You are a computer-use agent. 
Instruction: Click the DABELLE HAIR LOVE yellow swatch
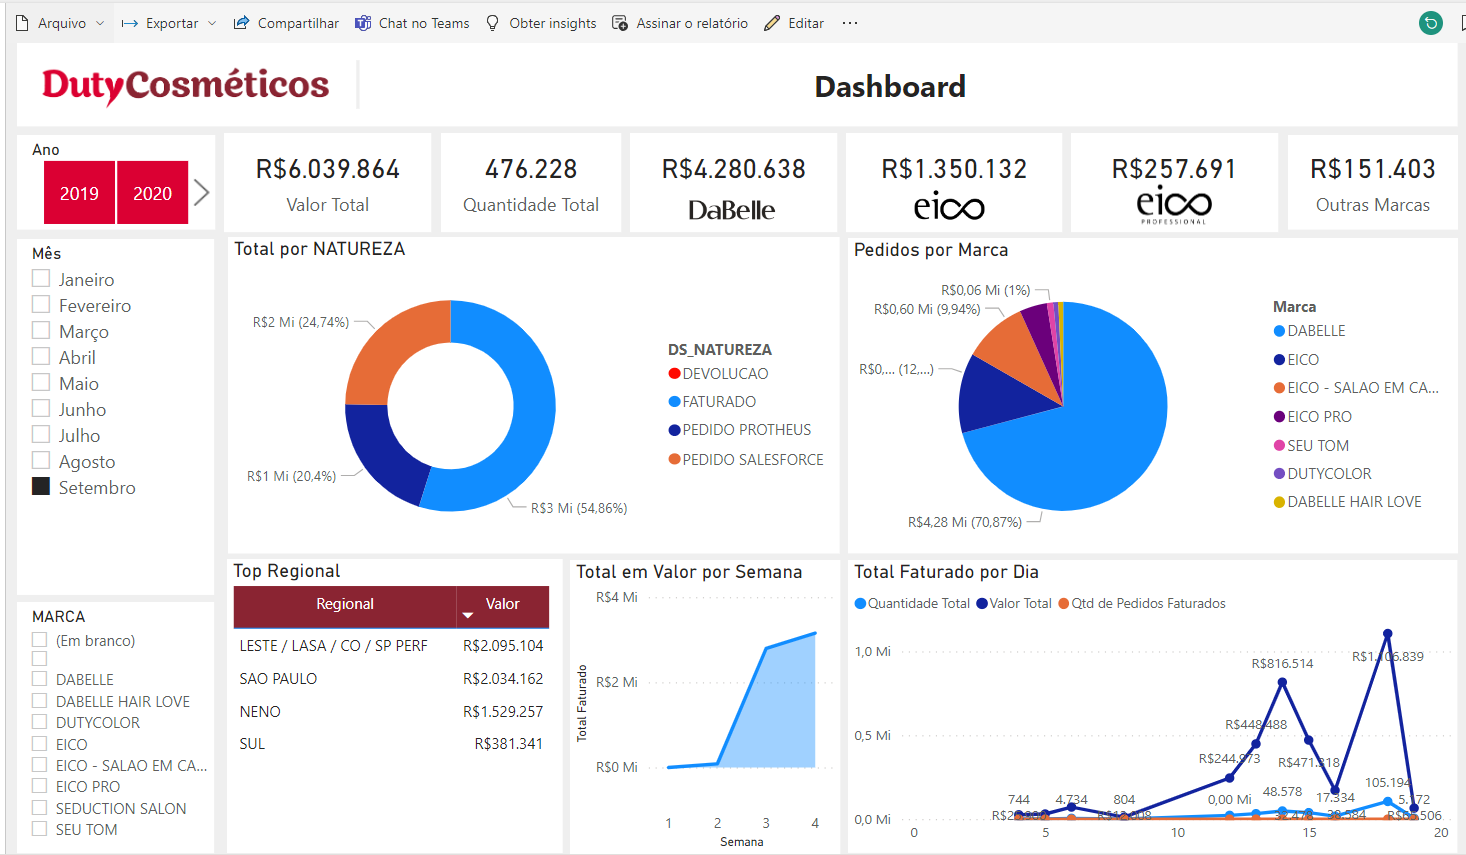click(1279, 502)
